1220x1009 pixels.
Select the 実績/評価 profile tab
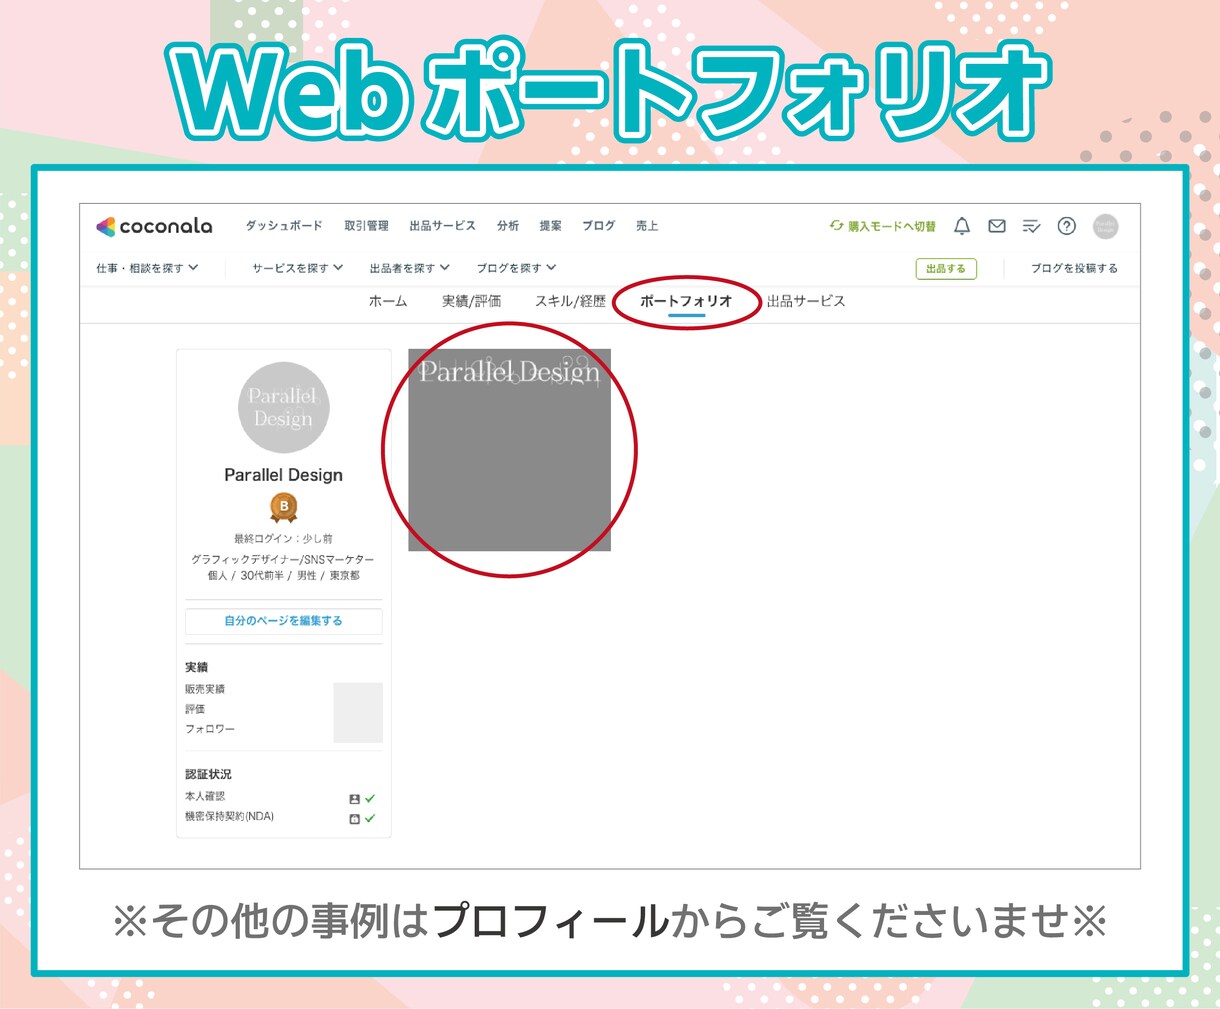pyautogui.click(x=472, y=301)
